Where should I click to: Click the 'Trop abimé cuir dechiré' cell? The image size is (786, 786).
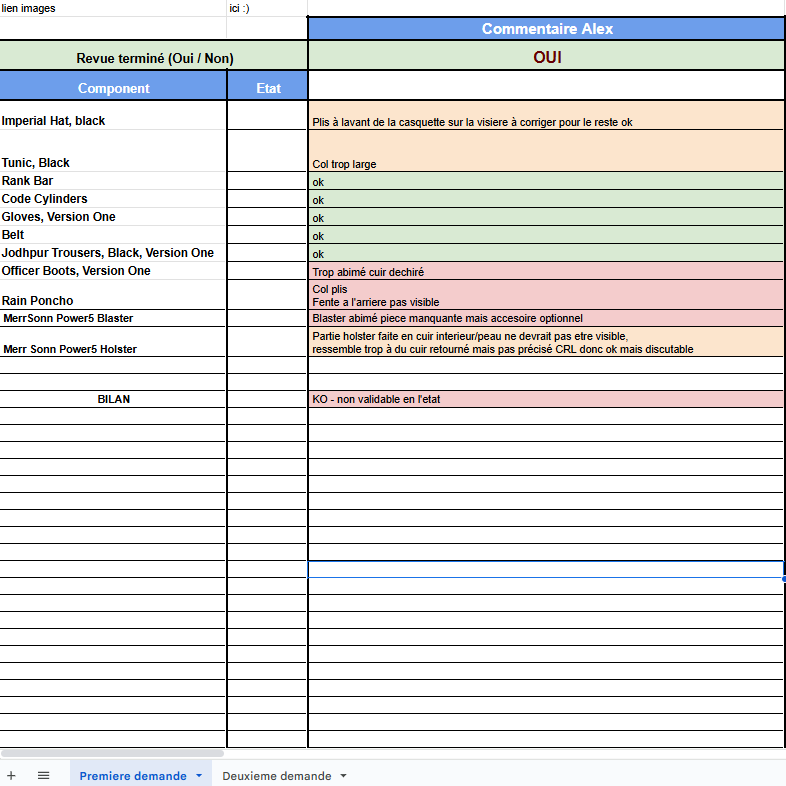coord(546,271)
